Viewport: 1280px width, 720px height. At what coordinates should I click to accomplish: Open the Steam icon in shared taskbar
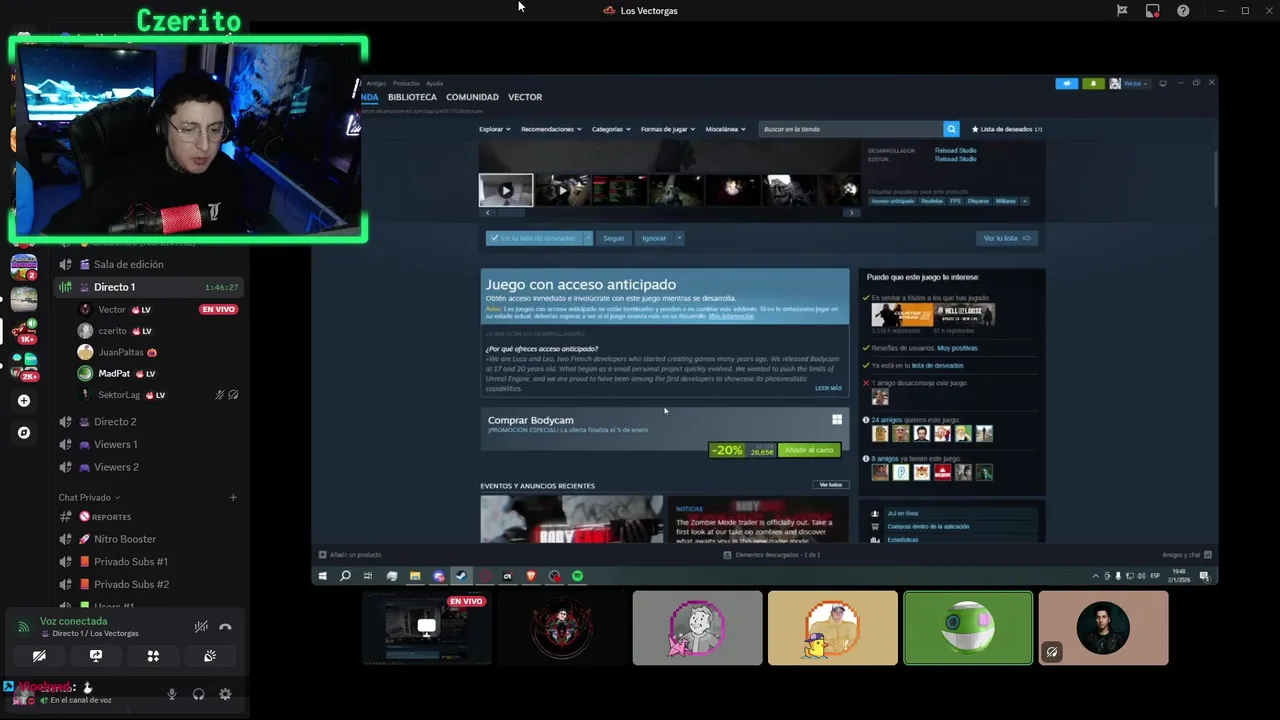pos(461,576)
